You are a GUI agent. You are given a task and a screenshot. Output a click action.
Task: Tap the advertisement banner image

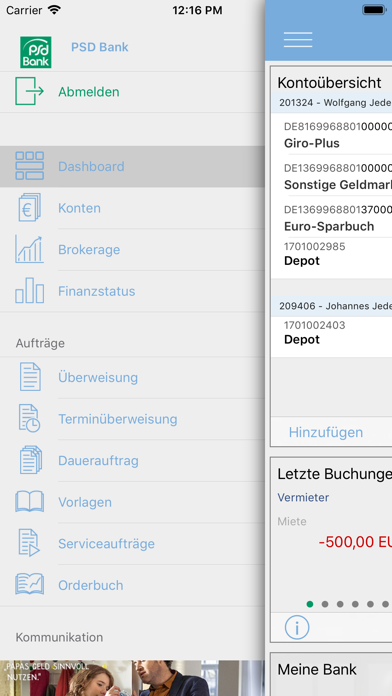[x=132, y=678]
